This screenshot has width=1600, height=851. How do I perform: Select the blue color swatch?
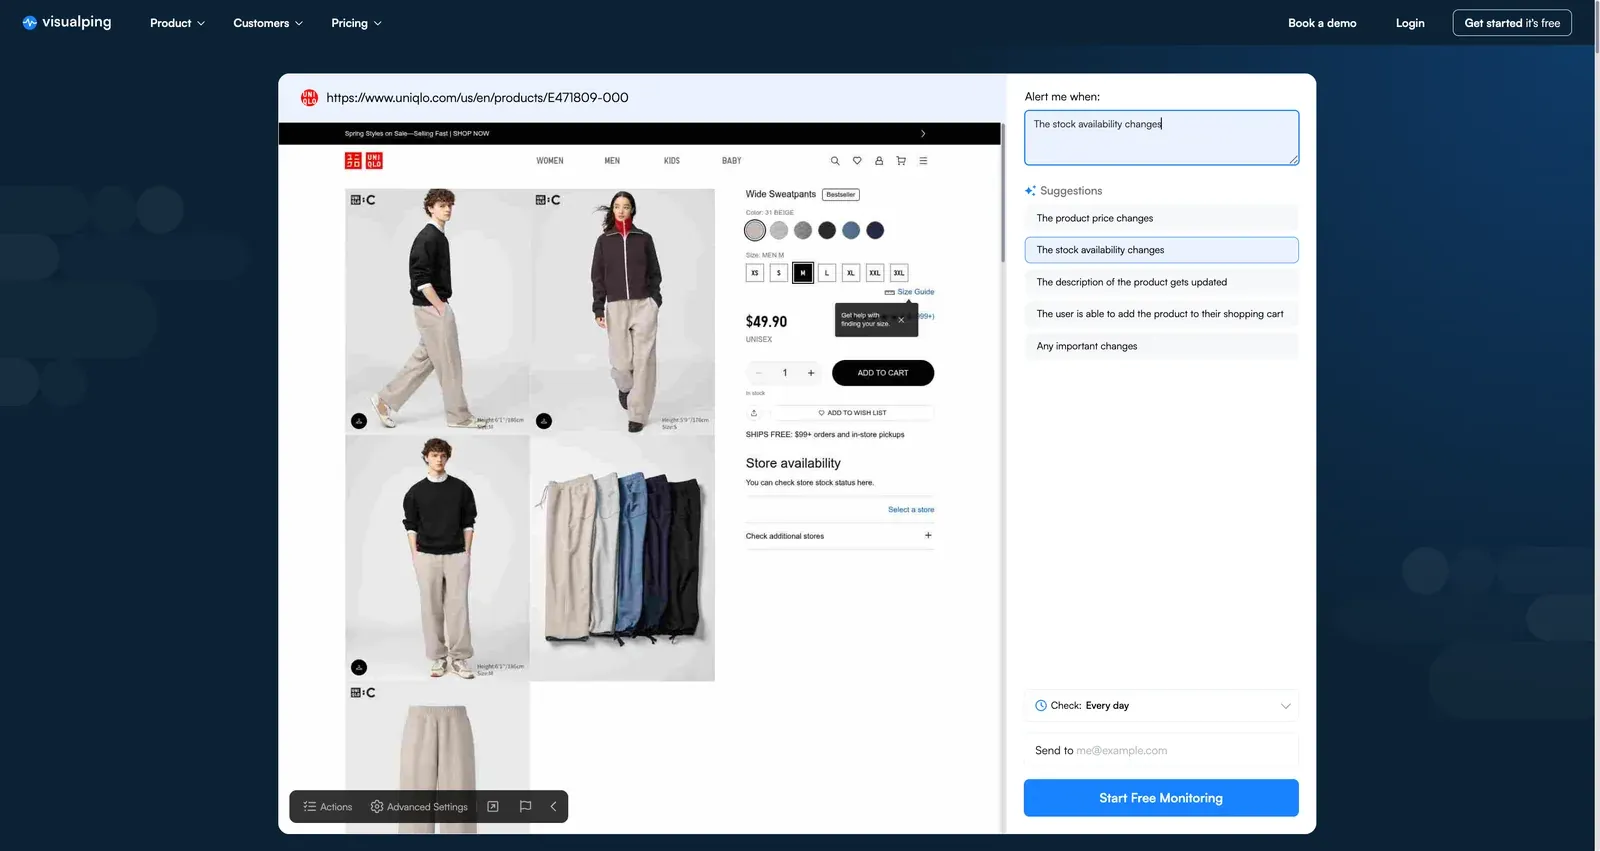[x=851, y=230]
